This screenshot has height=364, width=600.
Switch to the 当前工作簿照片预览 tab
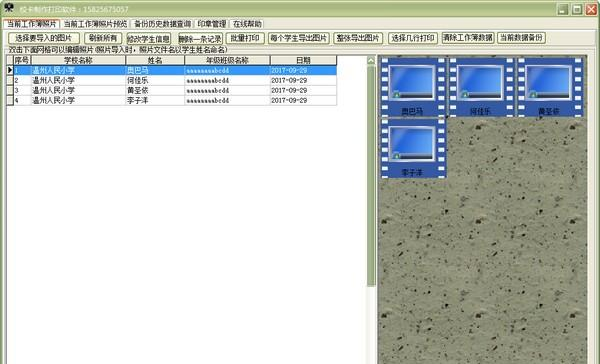[x=95, y=24]
